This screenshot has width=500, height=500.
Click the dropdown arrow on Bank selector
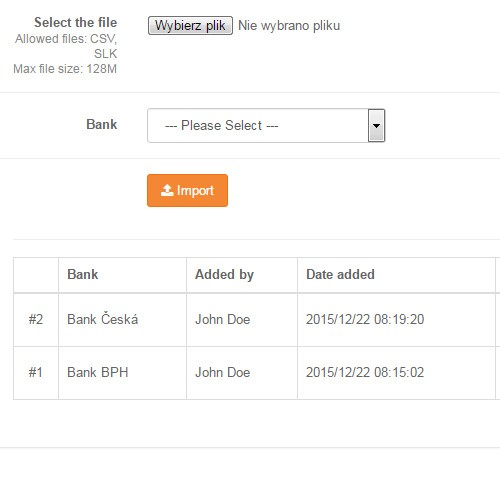tap(377, 125)
